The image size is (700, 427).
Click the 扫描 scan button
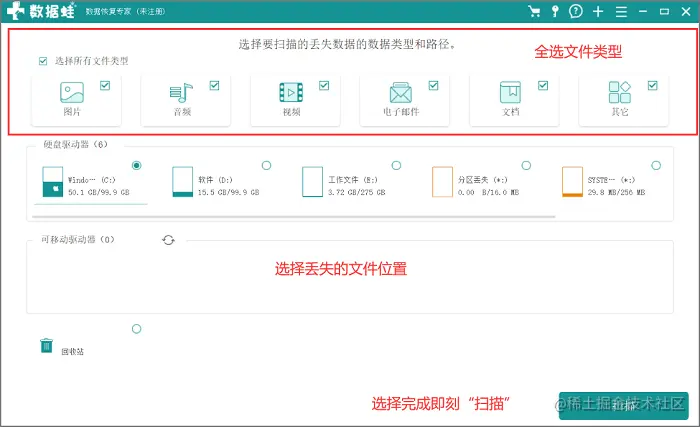tap(623, 406)
